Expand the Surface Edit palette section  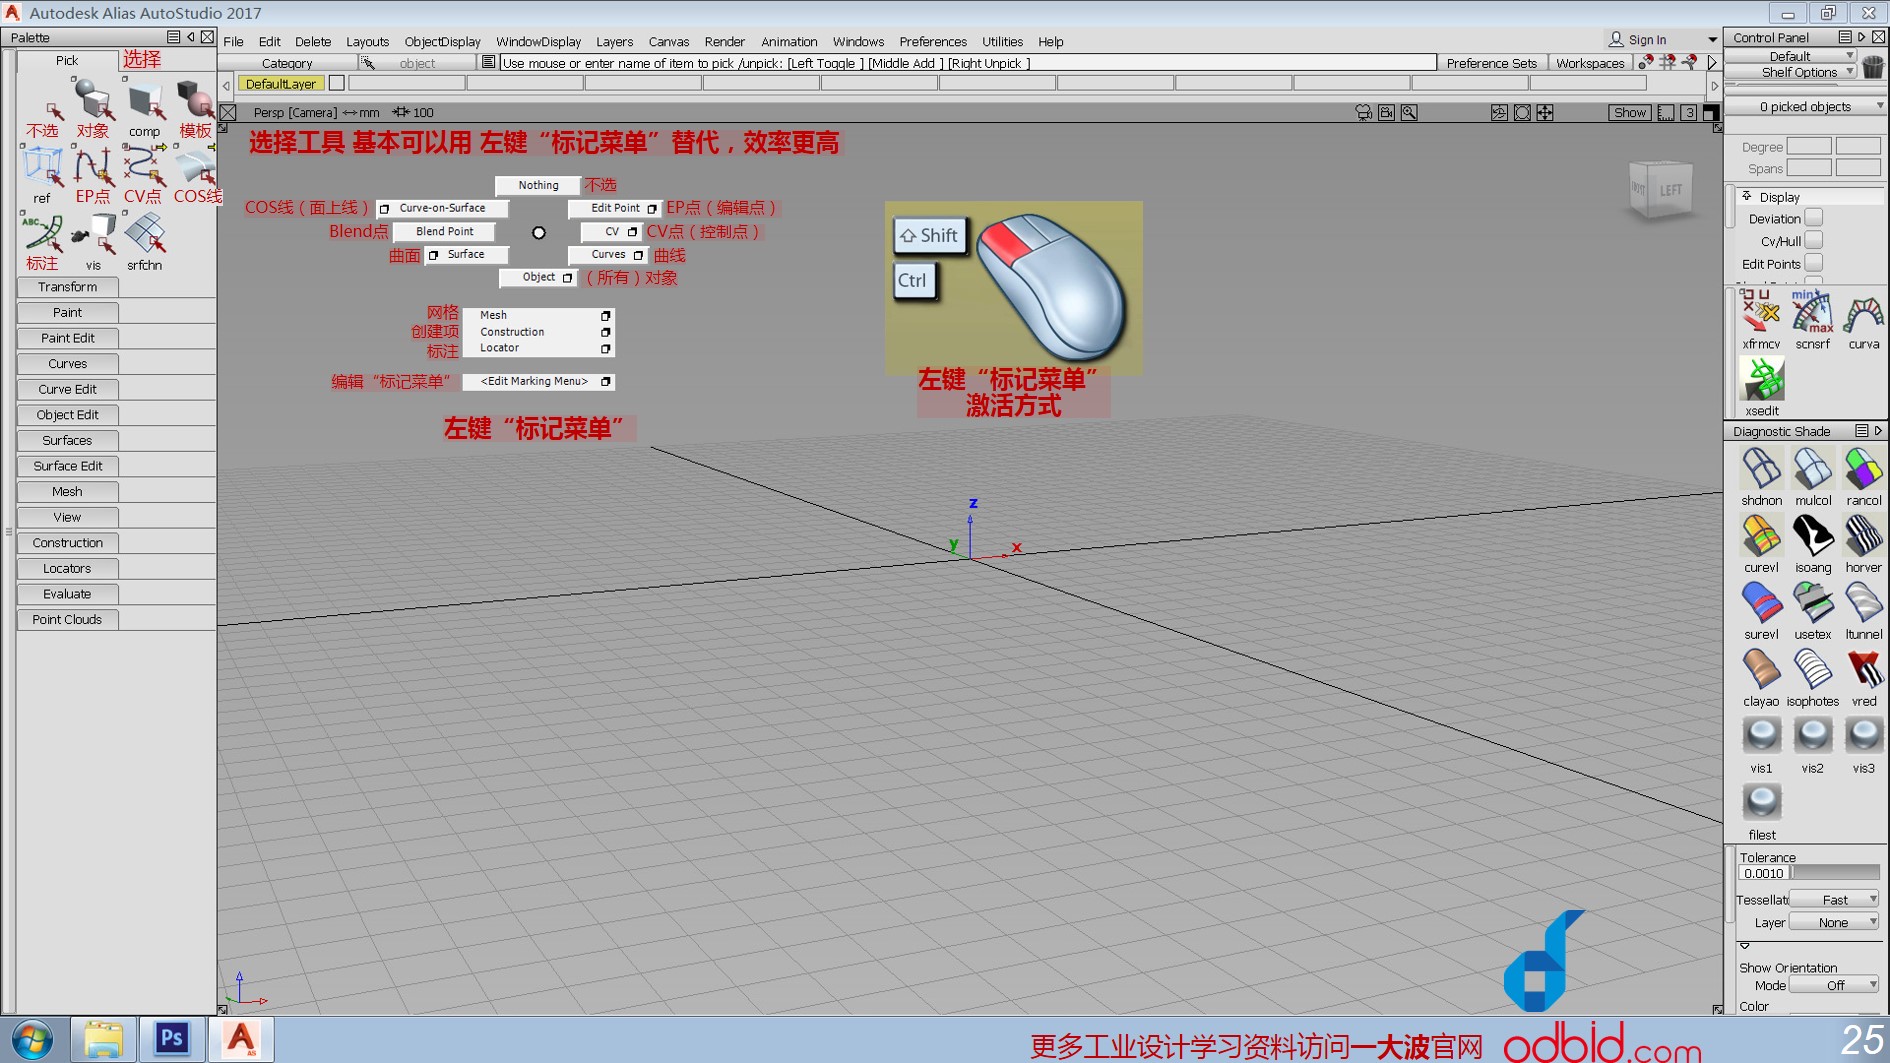click(x=67, y=466)
